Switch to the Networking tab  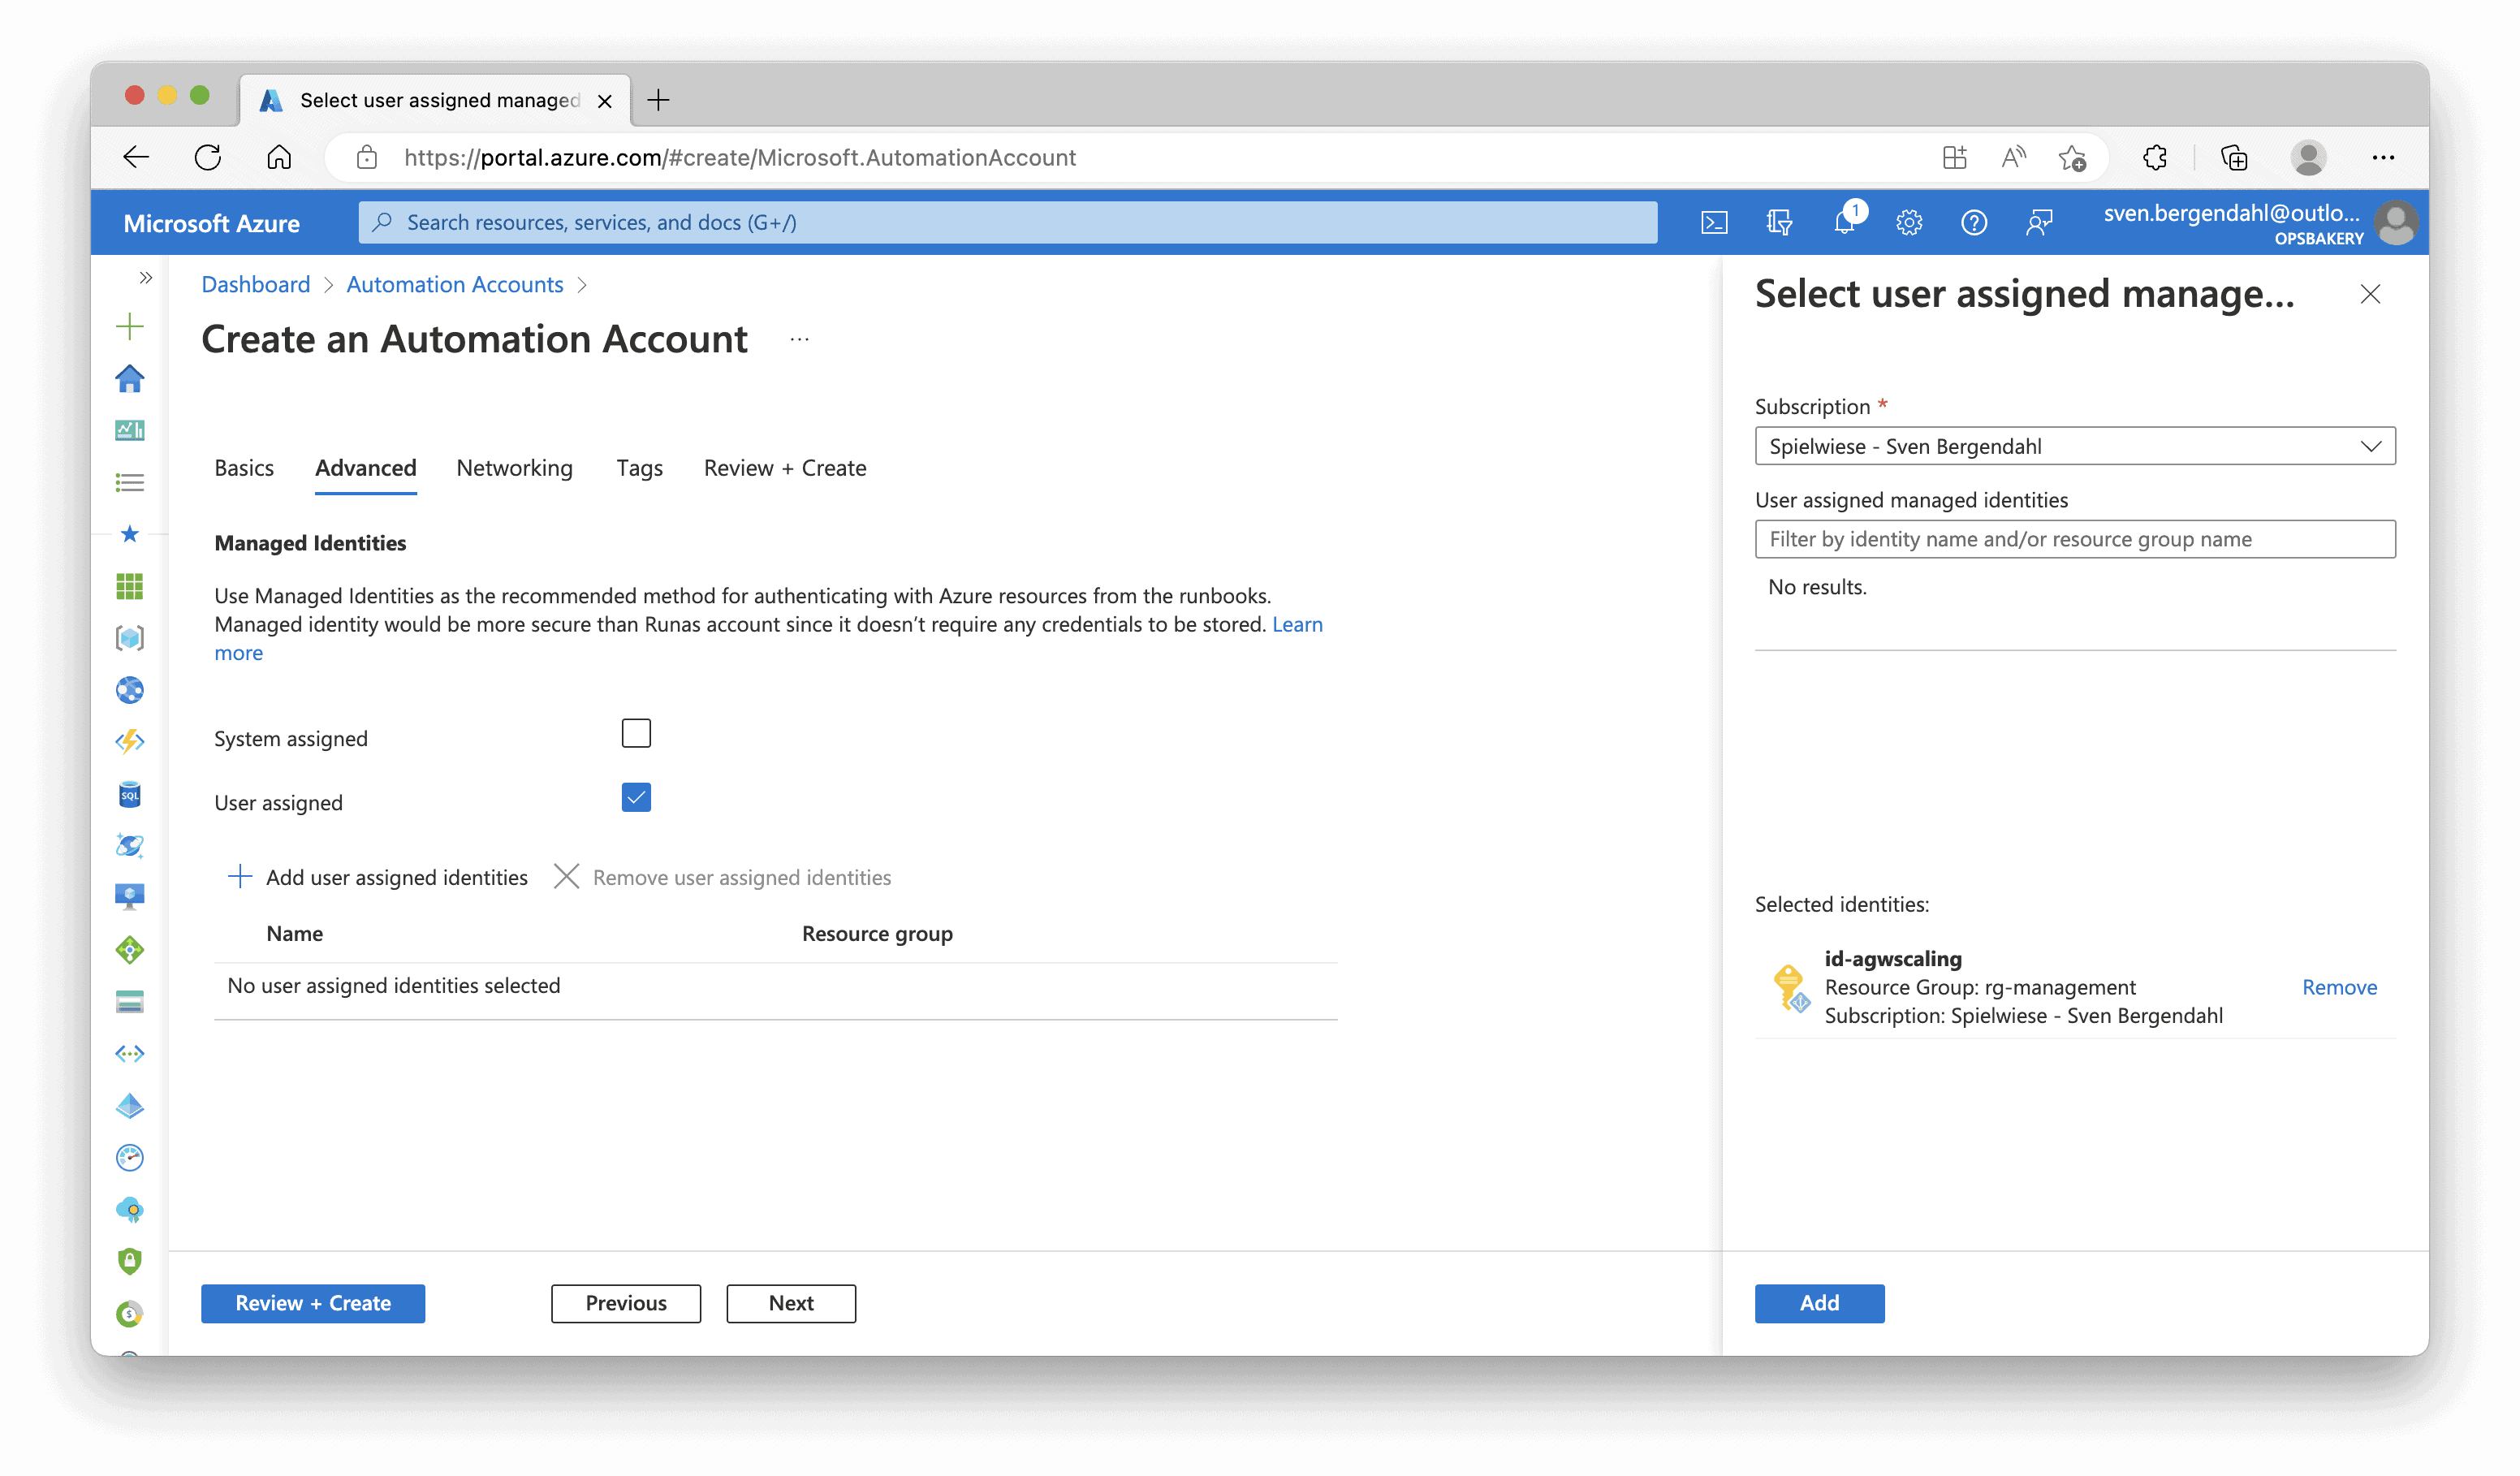tap(514, 468)
